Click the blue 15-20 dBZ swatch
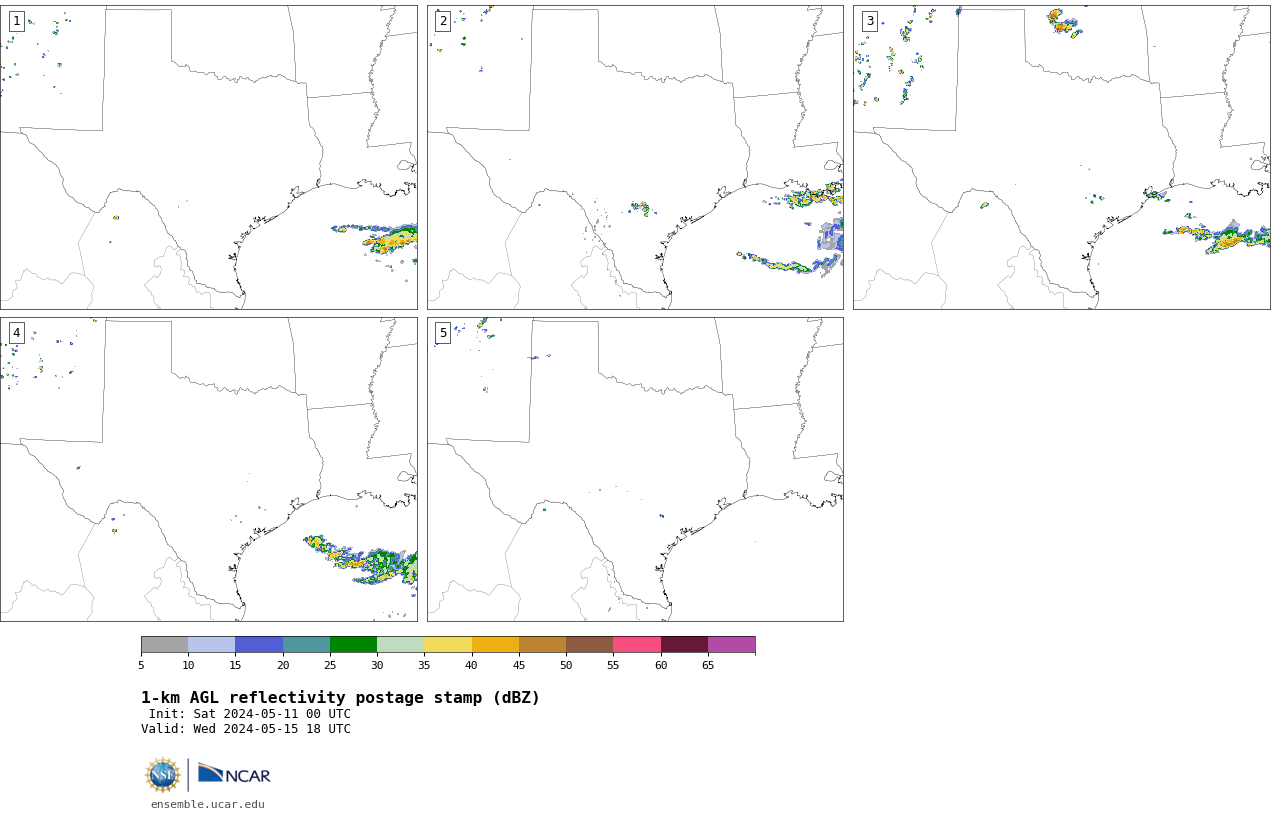 coord(259,645)
